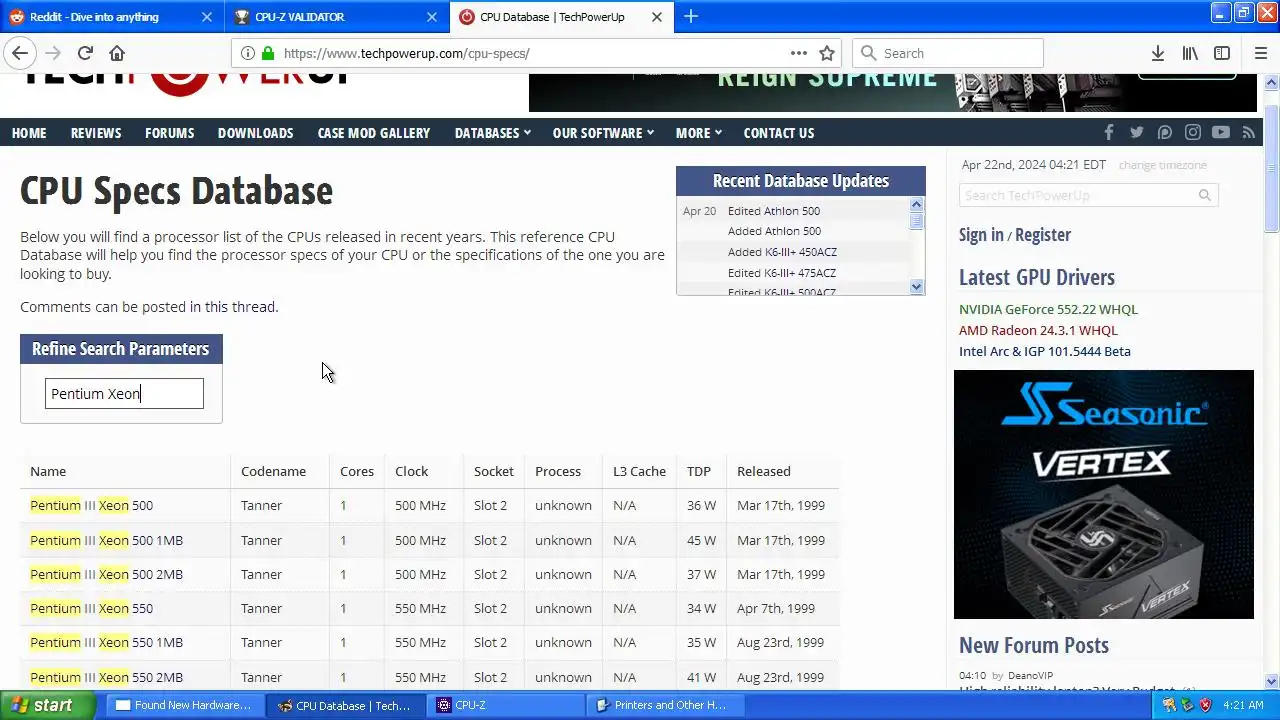The height and width of the screenshot is (720, 1280).
Task: Click the Register link
Action: click(1042, 234)
